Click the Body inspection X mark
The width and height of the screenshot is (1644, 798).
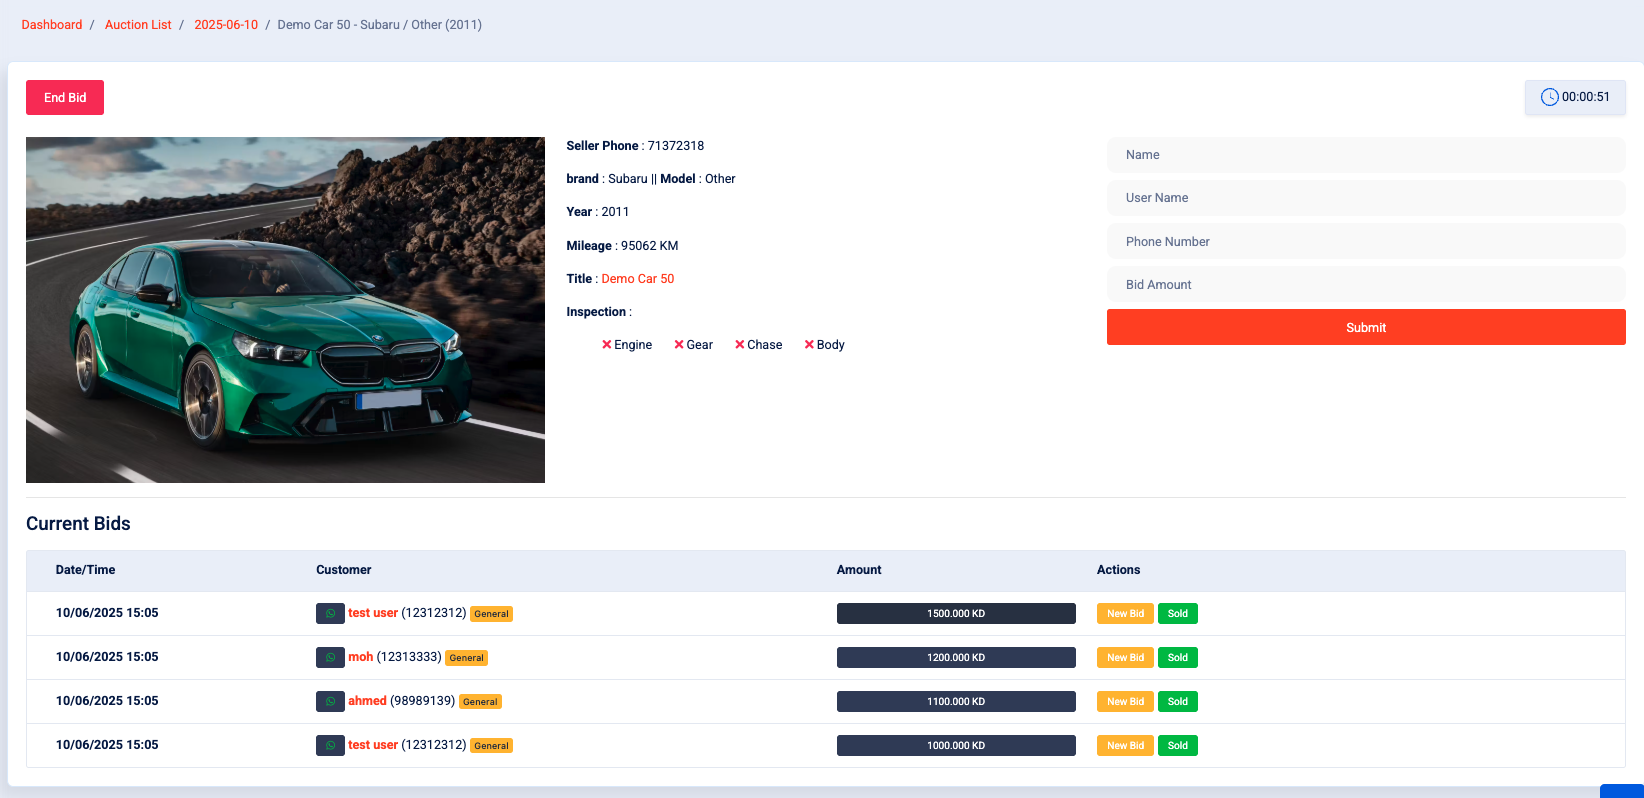pyautogui.click(x=809, y=345)
